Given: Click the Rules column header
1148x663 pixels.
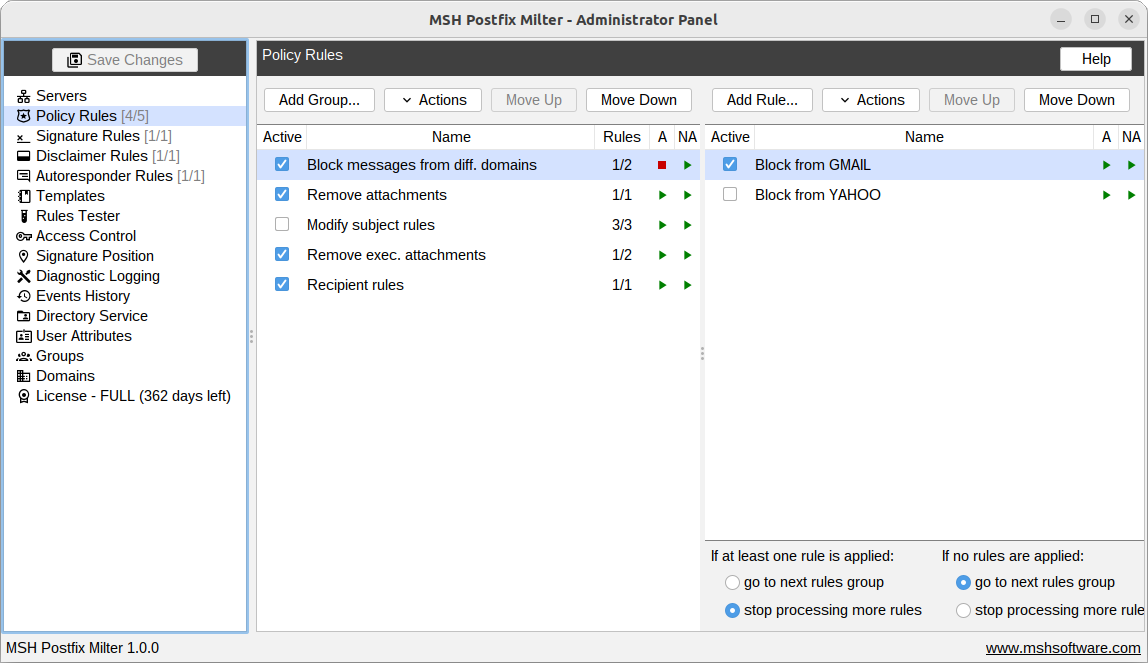Looking at the screenshot, I should click(x=622, y=137).
